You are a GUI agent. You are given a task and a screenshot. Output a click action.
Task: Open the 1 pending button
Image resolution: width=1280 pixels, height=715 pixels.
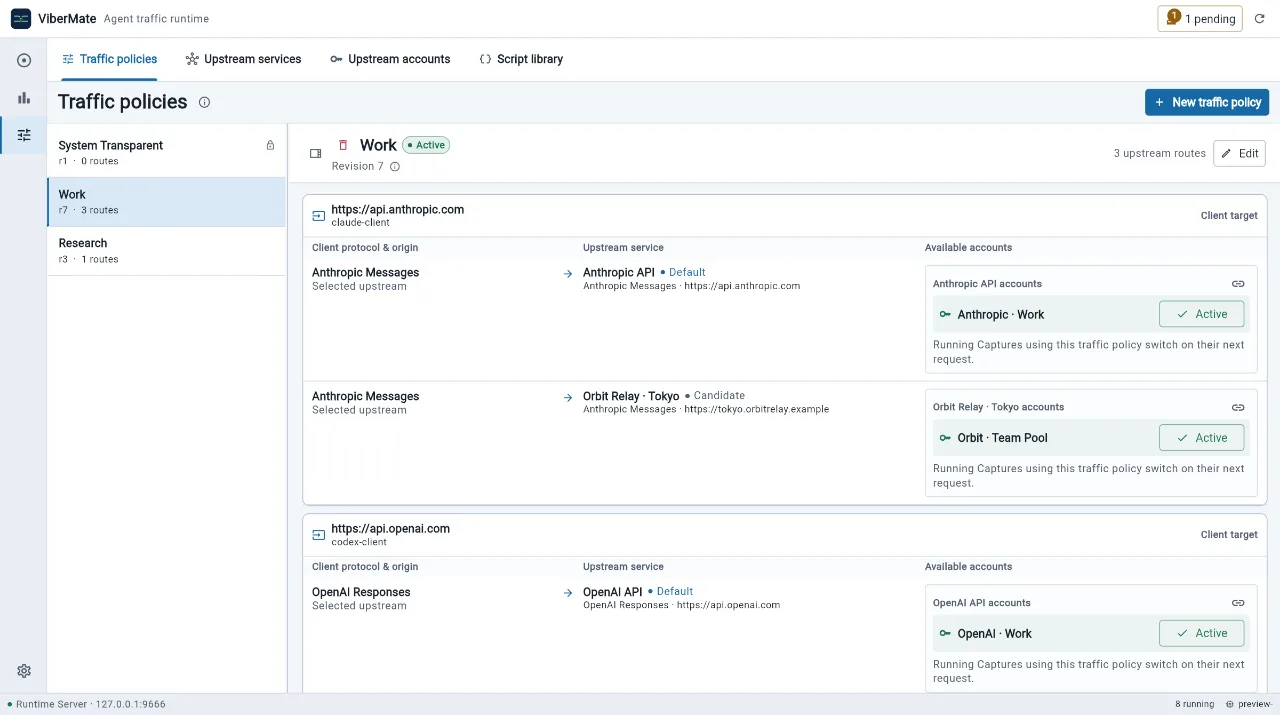pos(1200,18)
